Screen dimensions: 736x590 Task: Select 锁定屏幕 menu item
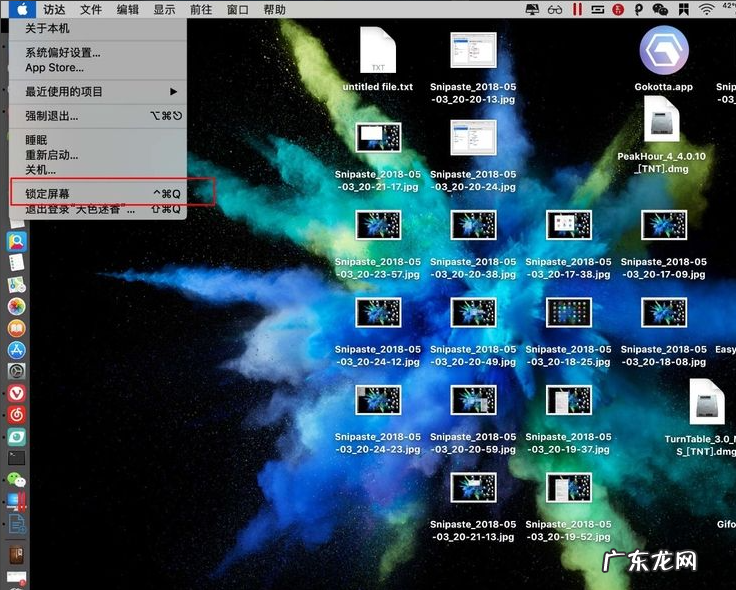48,193
